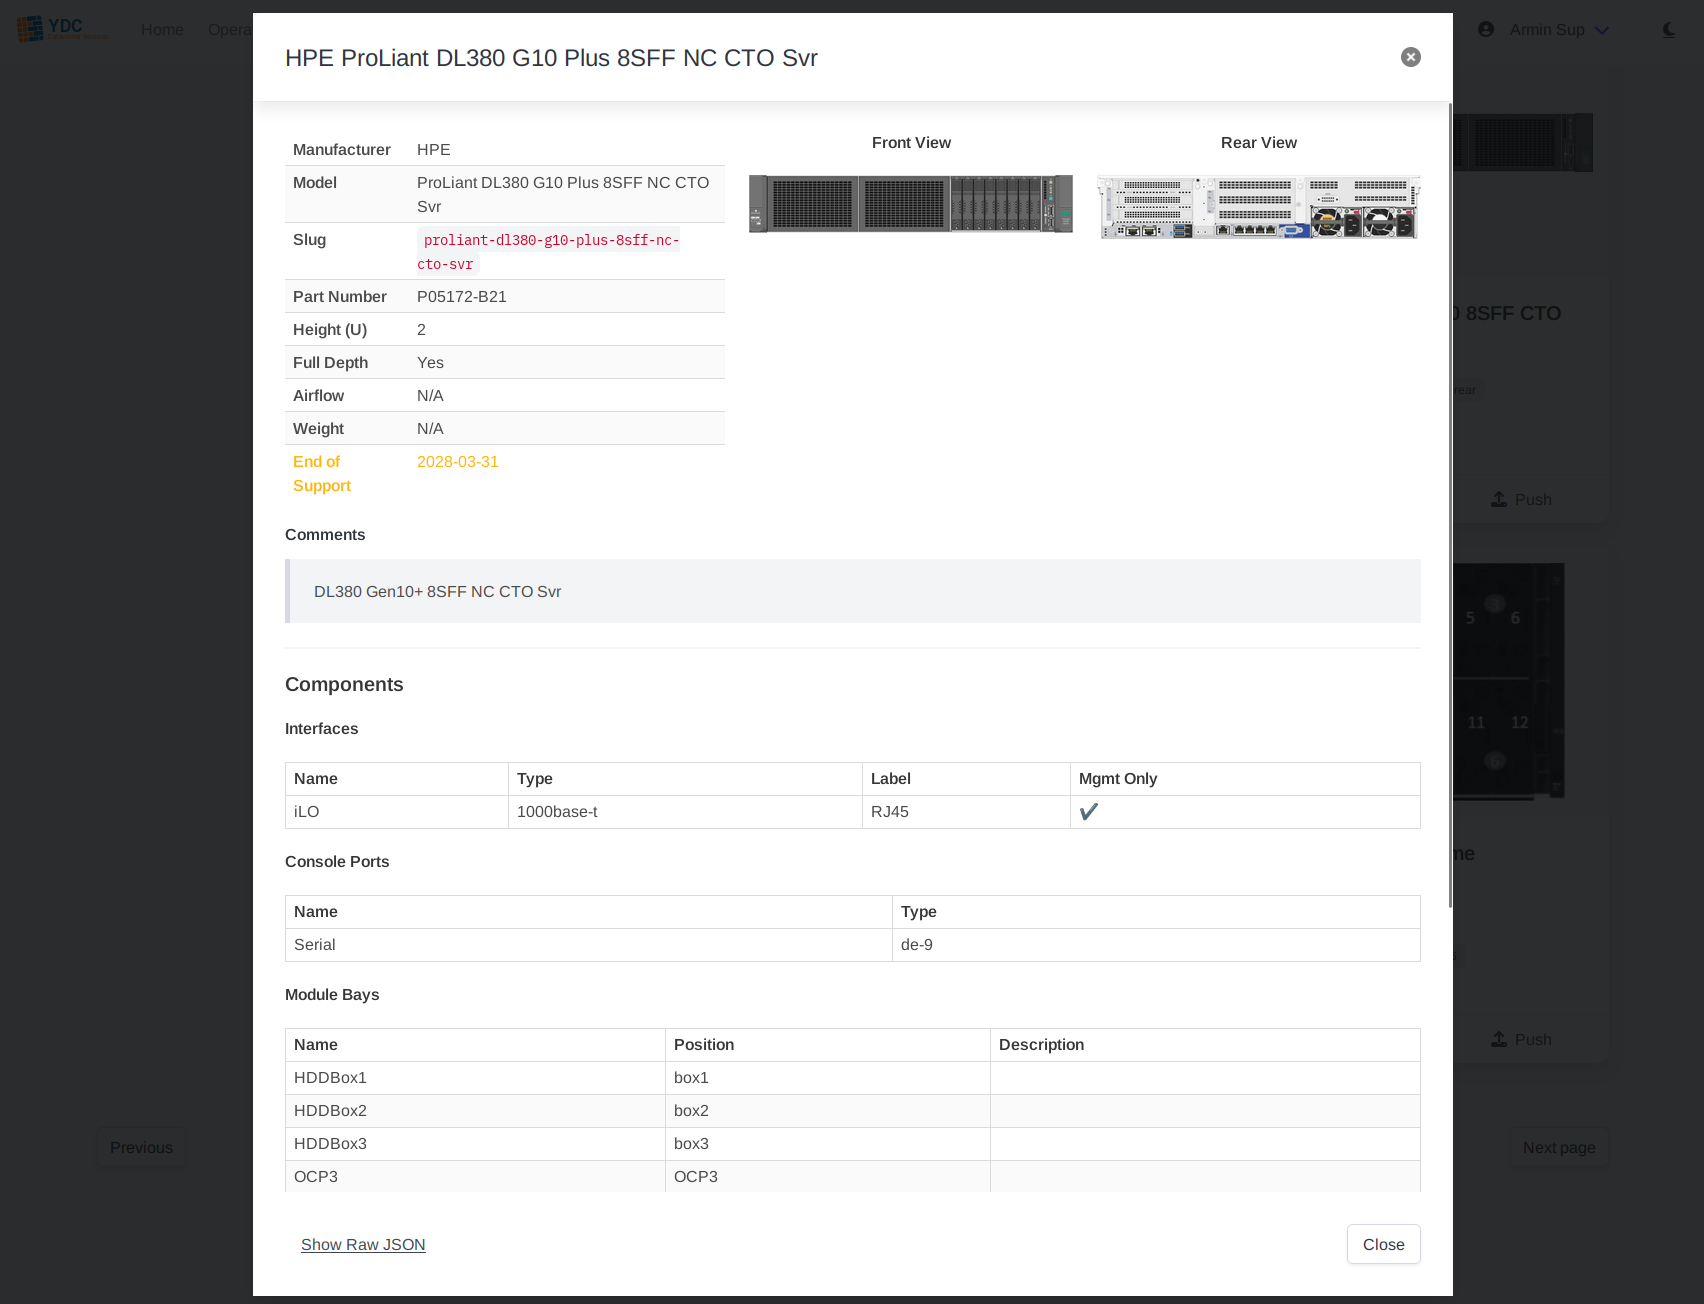Click the Height (U) value 2

[x=421, y=329]
